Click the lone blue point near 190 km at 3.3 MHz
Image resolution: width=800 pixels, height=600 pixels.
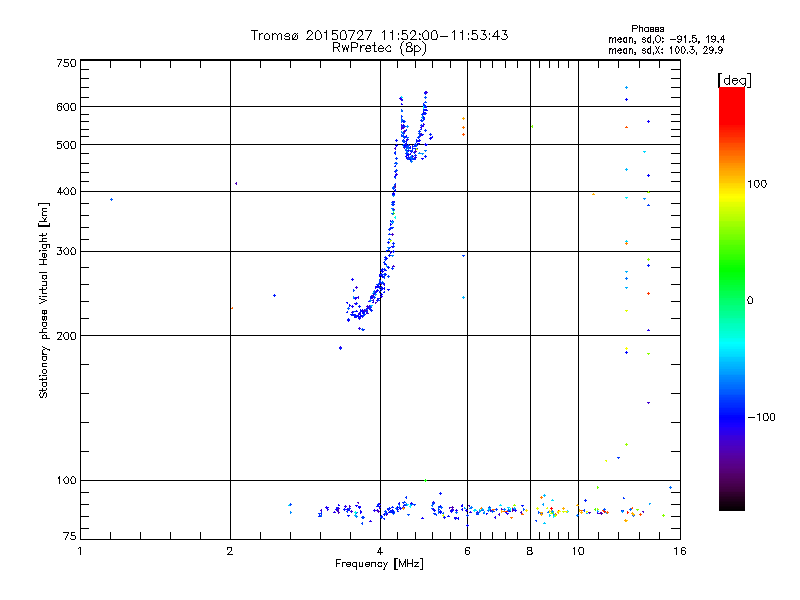coord(340,348)
